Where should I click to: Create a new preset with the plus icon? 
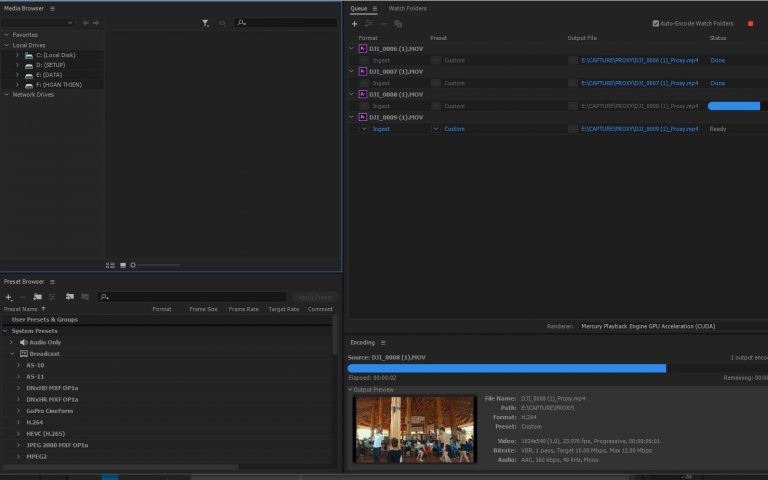coord(8,296)
